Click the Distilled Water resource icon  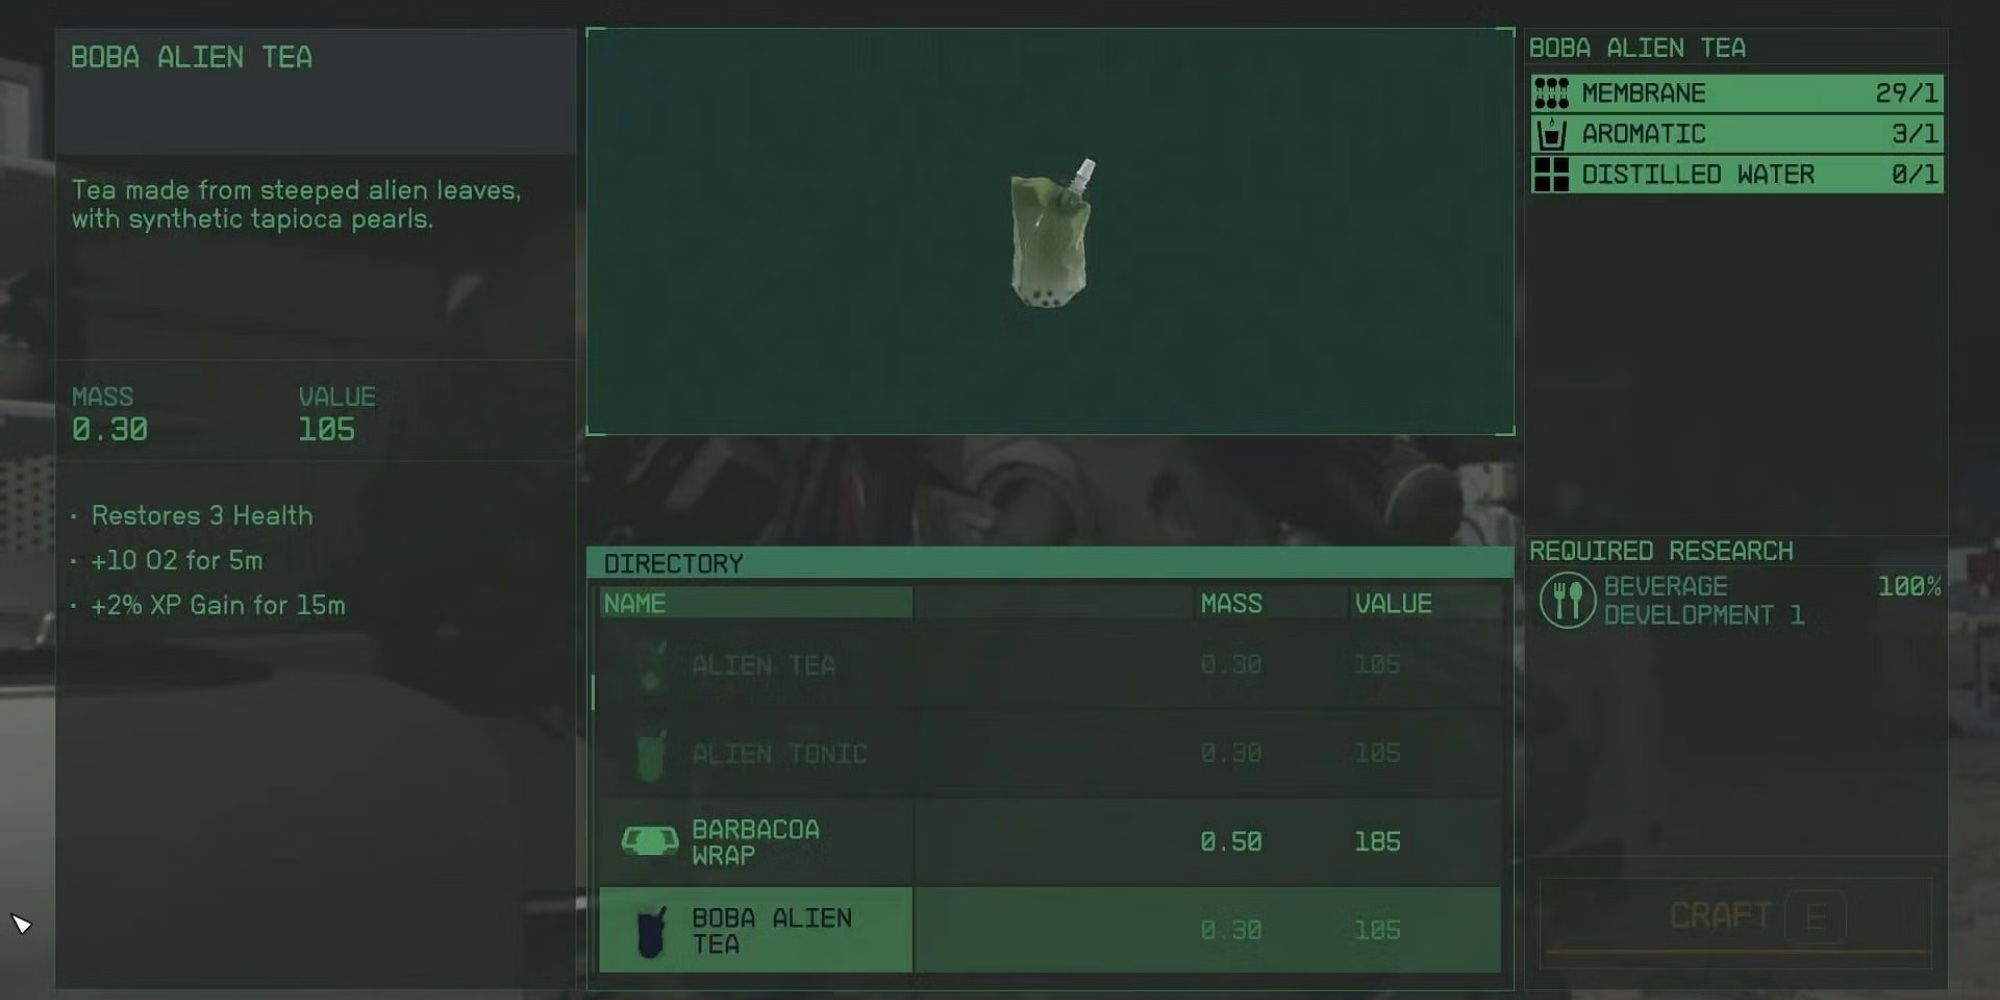1551,174
